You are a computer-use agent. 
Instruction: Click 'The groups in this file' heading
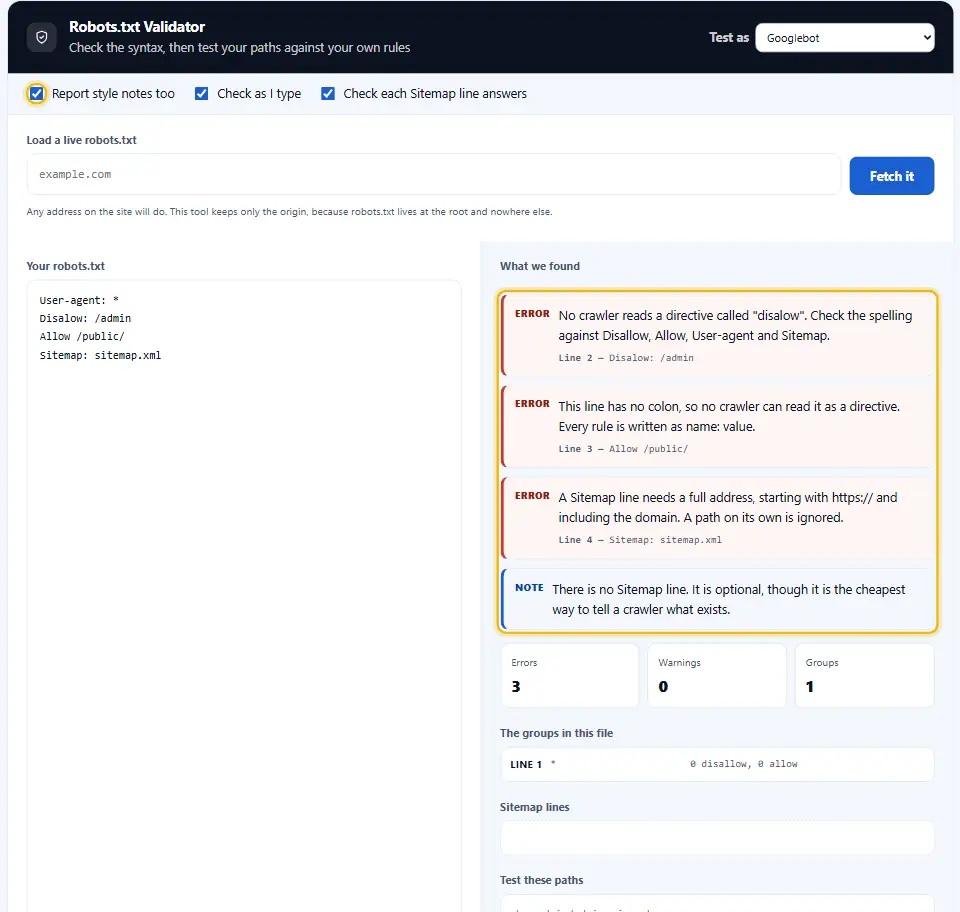[556, 733]
